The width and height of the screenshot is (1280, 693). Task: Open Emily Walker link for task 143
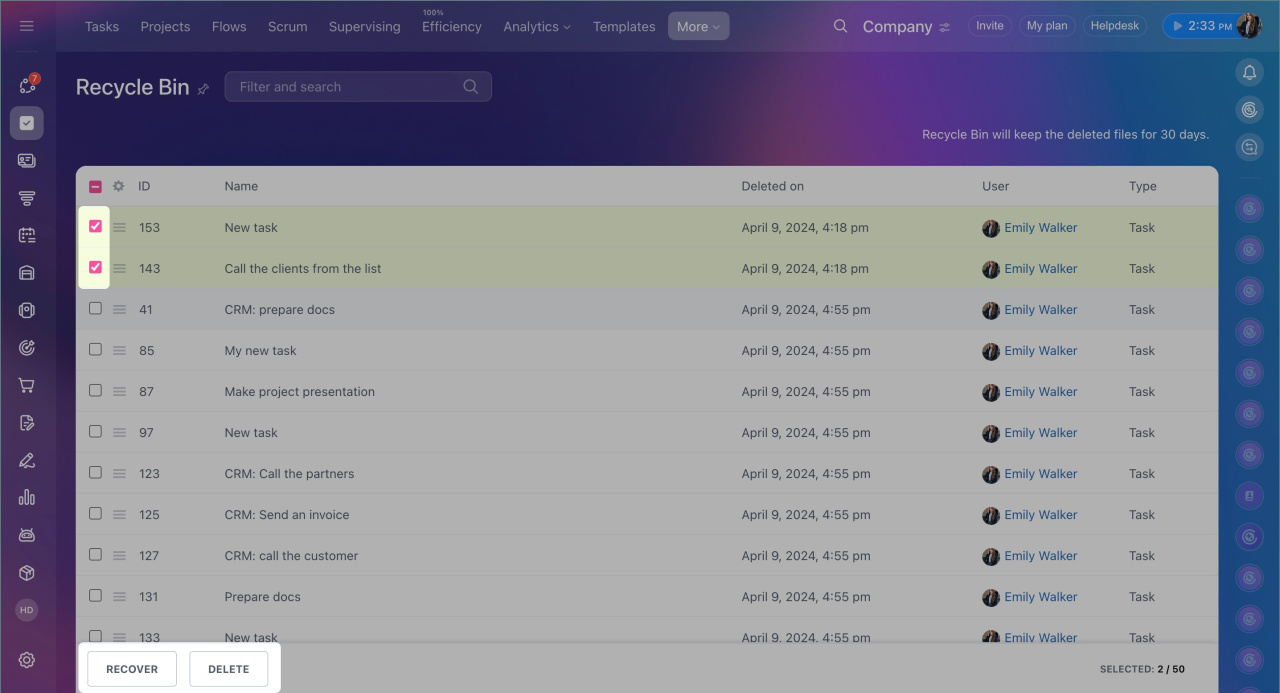point(1040,269)
